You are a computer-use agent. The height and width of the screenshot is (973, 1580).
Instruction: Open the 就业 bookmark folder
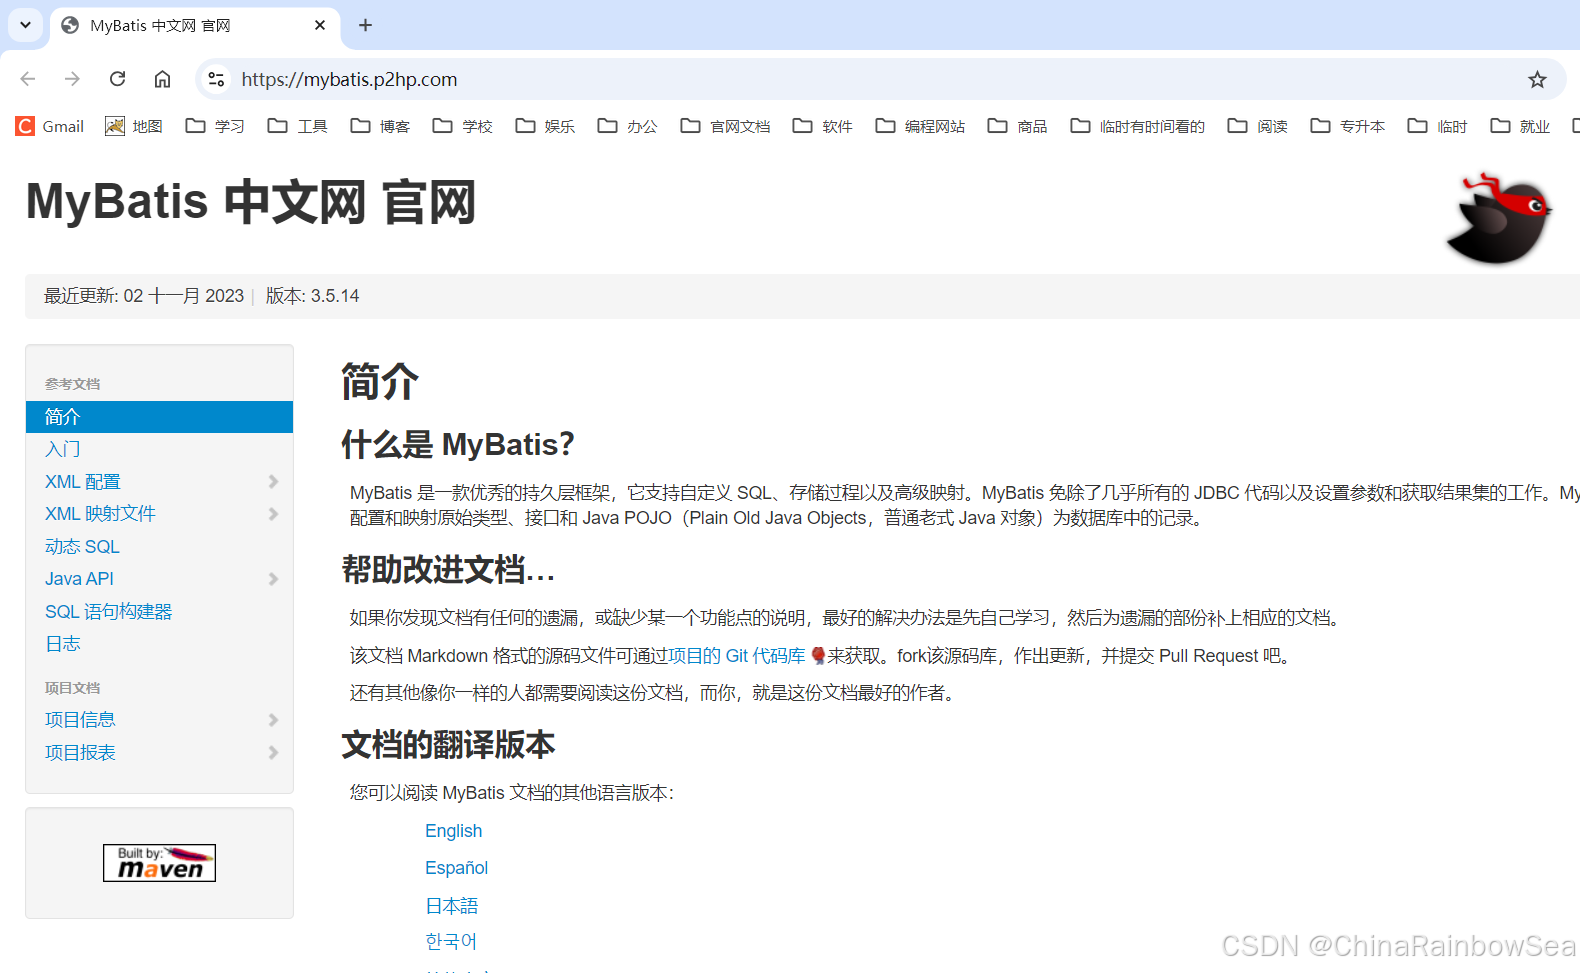(x=1520, y=126)
